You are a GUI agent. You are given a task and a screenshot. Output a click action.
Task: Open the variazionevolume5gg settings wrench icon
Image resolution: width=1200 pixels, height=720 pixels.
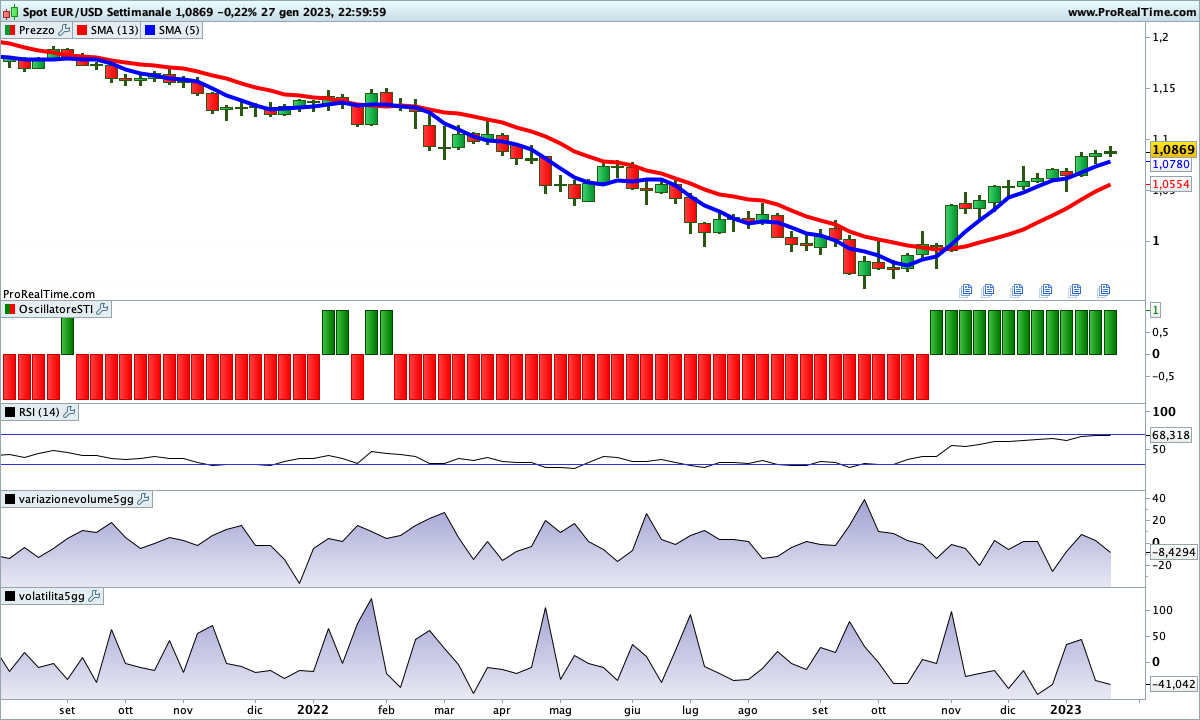click(143, 499)
